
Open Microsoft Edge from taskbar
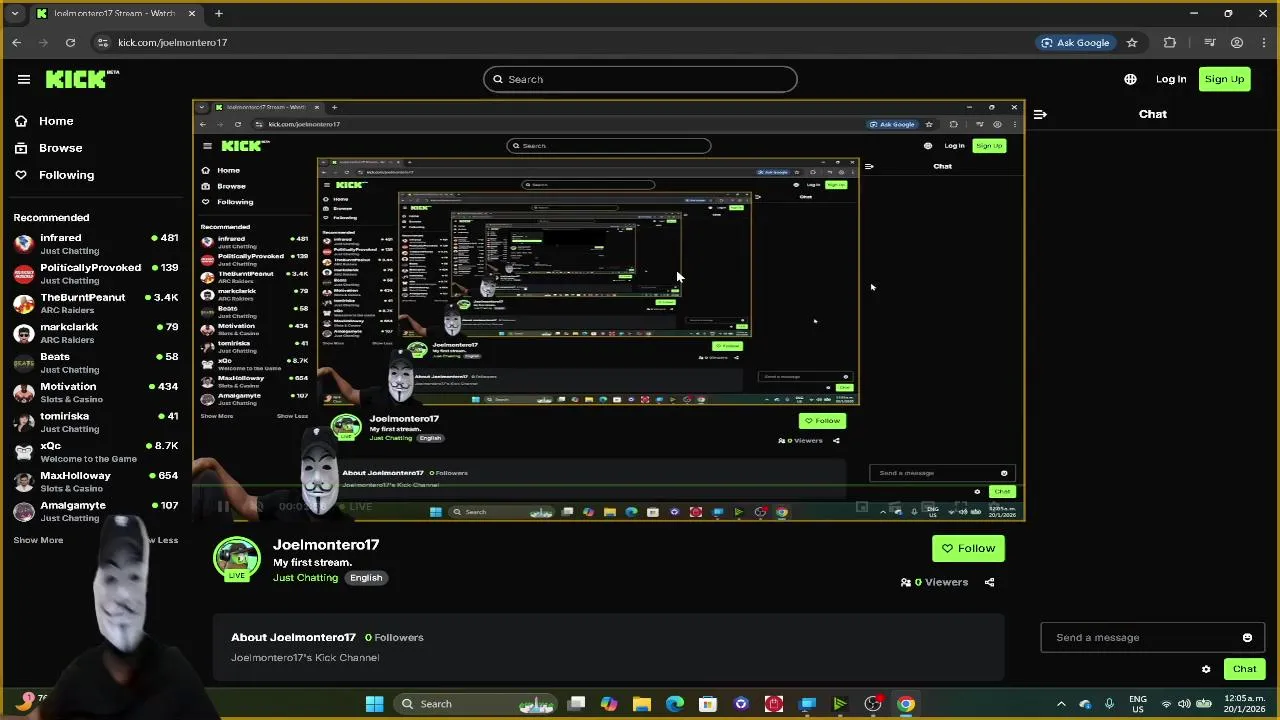click(675, 704)
